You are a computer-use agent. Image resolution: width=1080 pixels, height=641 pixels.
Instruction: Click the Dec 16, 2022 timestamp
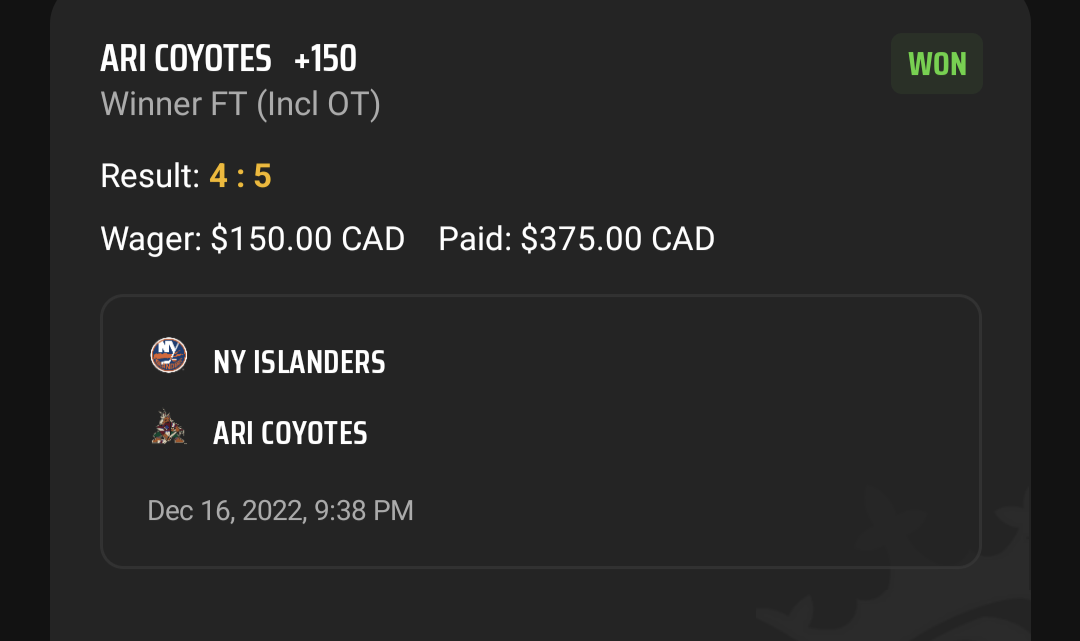point(225,511)
